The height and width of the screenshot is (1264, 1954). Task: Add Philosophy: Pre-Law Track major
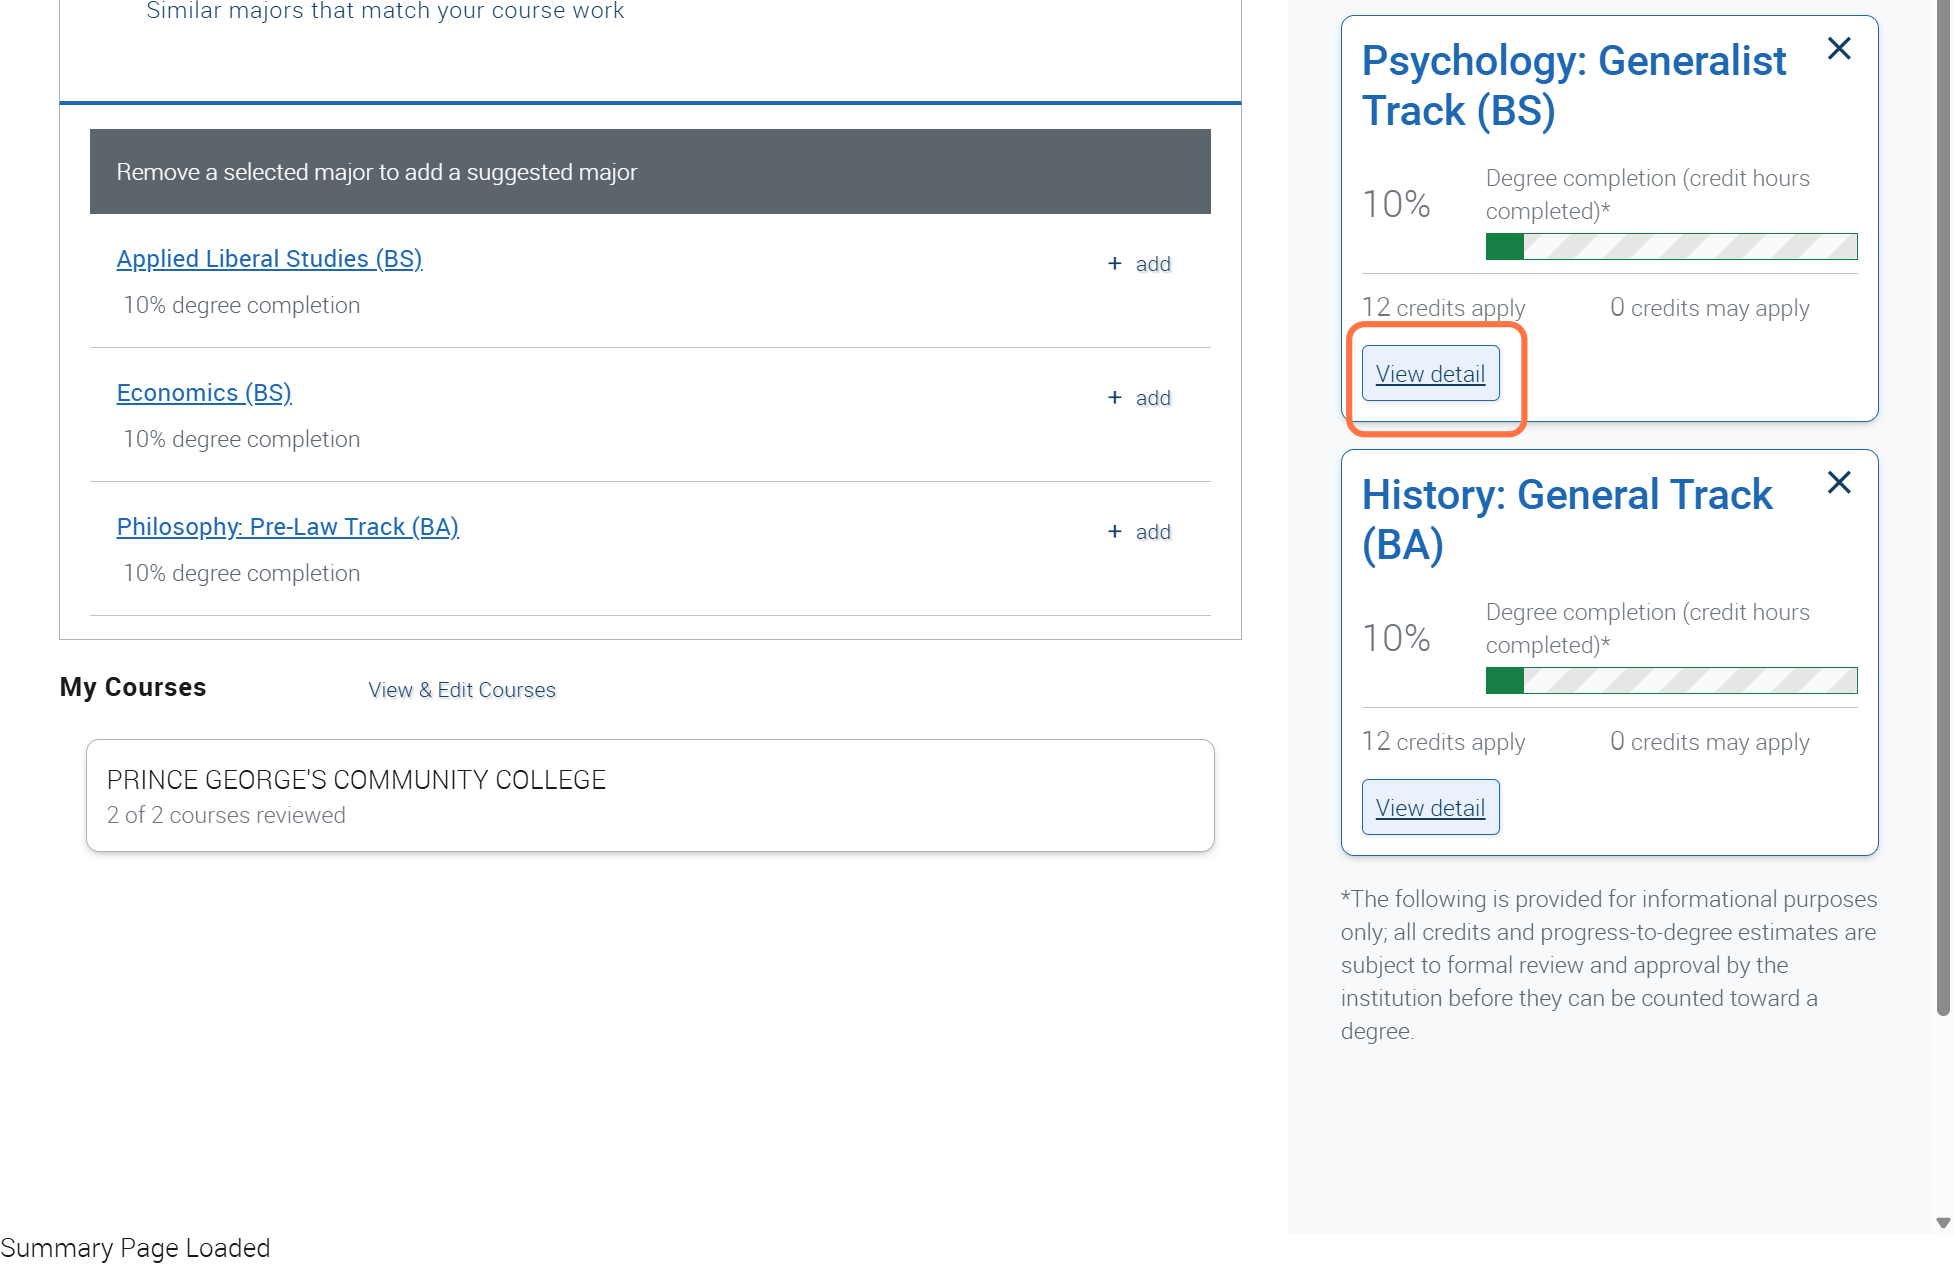tap(1139, 532)
